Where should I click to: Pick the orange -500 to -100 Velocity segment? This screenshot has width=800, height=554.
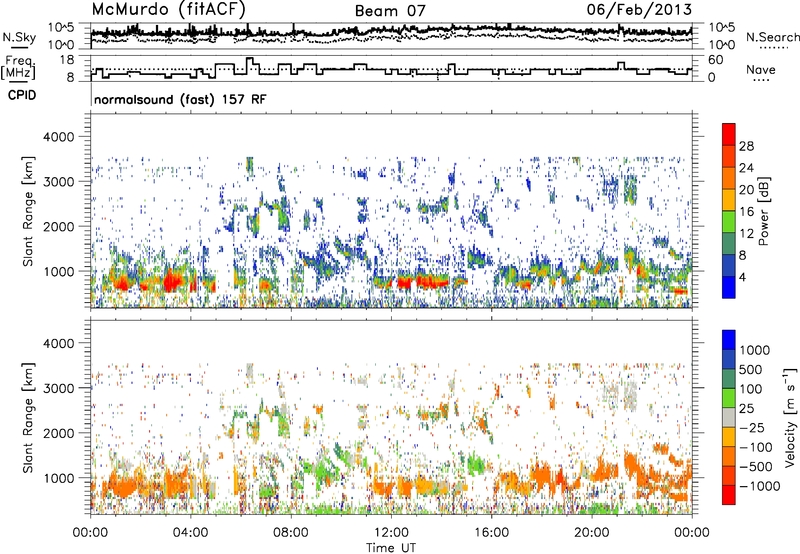coord(729,456)
